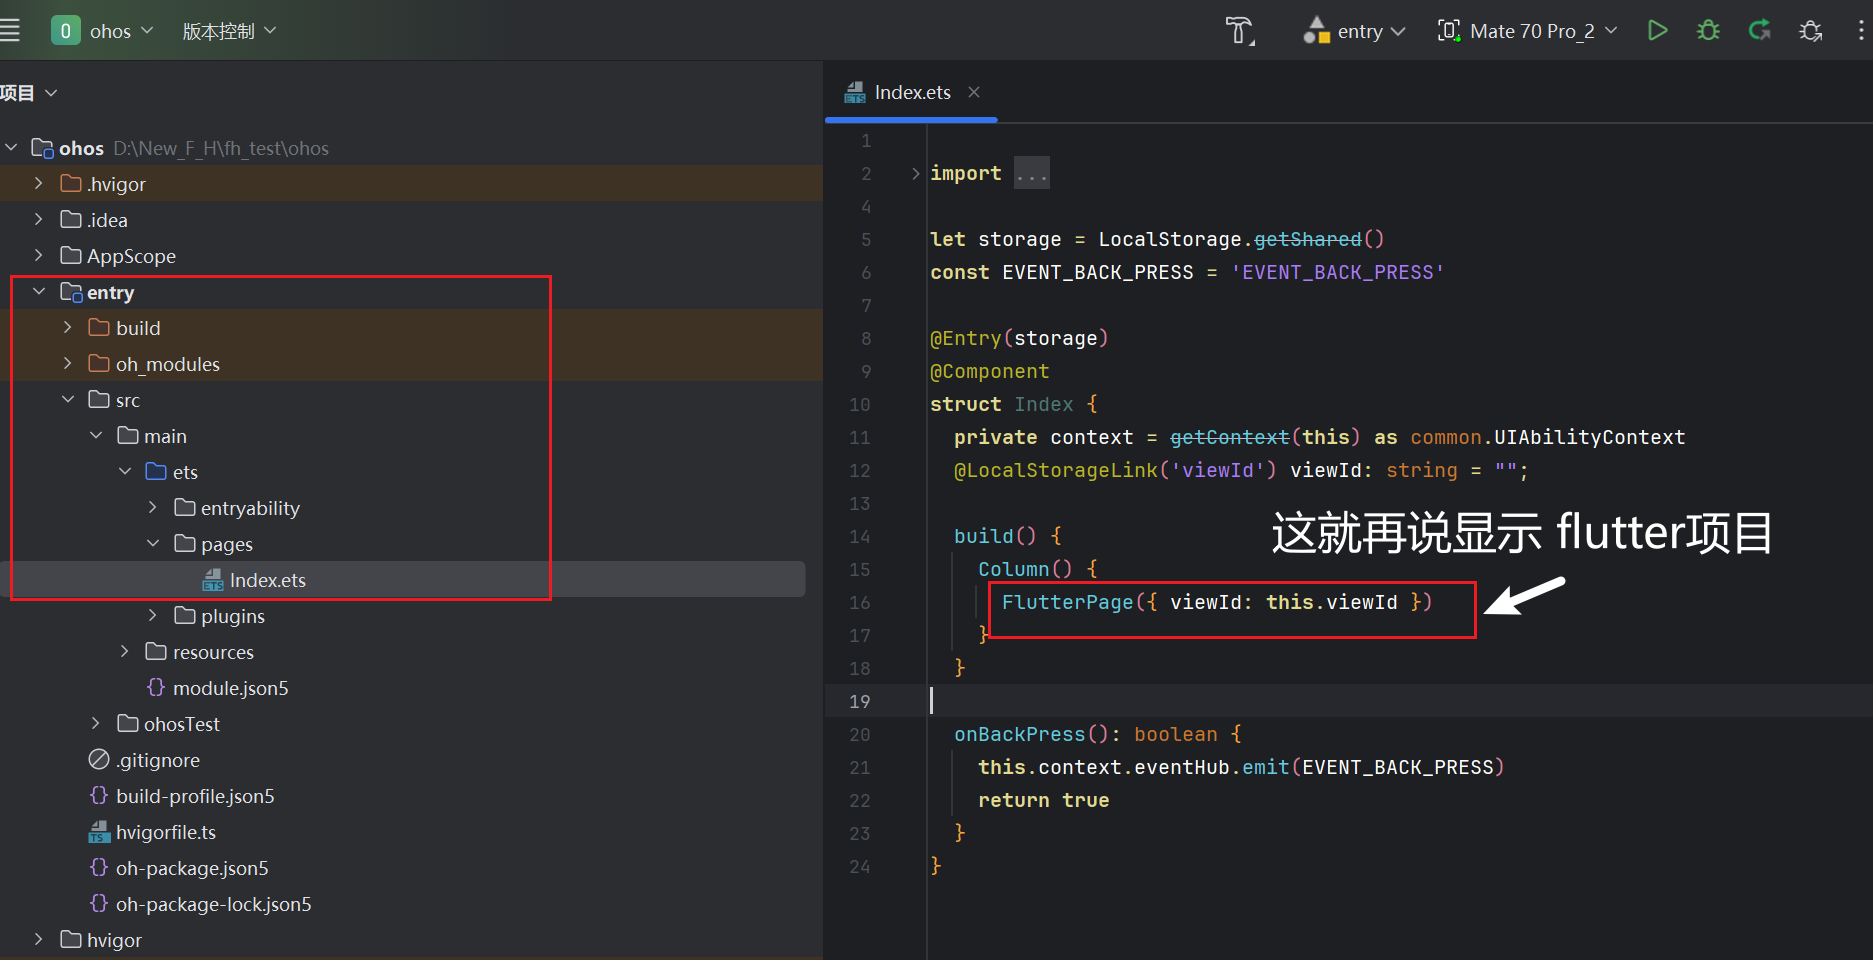Screen dimensions: 1873x960
Task: Click the .gitignore file icon
Action: pos(99,760)
